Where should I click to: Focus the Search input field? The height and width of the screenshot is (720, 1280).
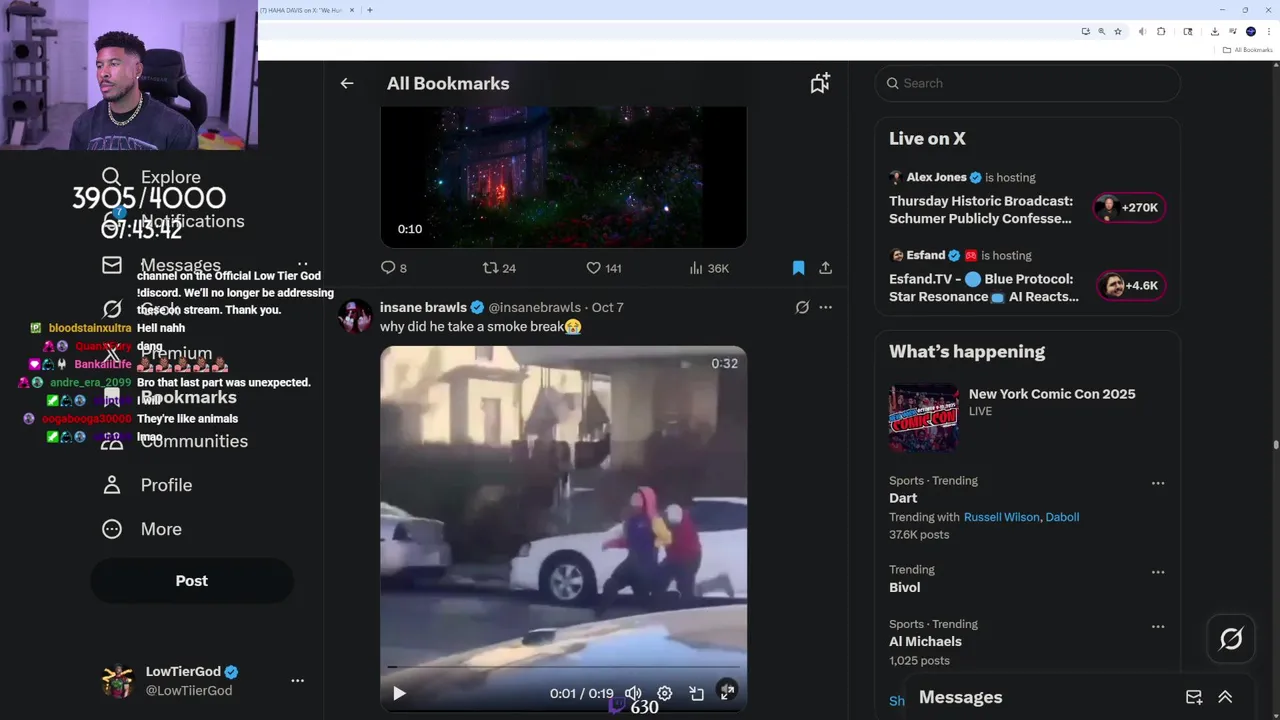click(1028, 83)
